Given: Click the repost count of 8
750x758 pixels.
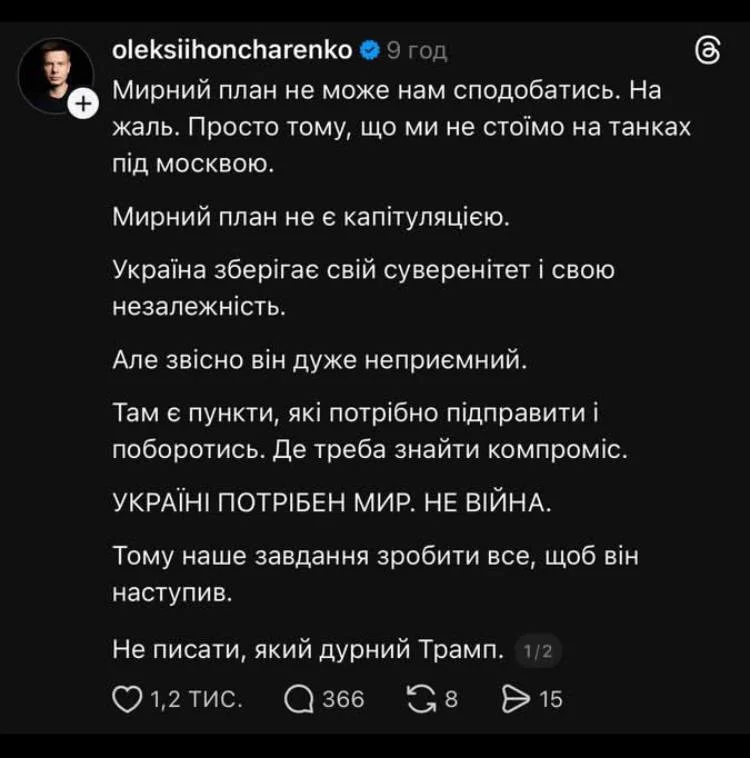Looking at the screenshot, I should pos(450,700).
